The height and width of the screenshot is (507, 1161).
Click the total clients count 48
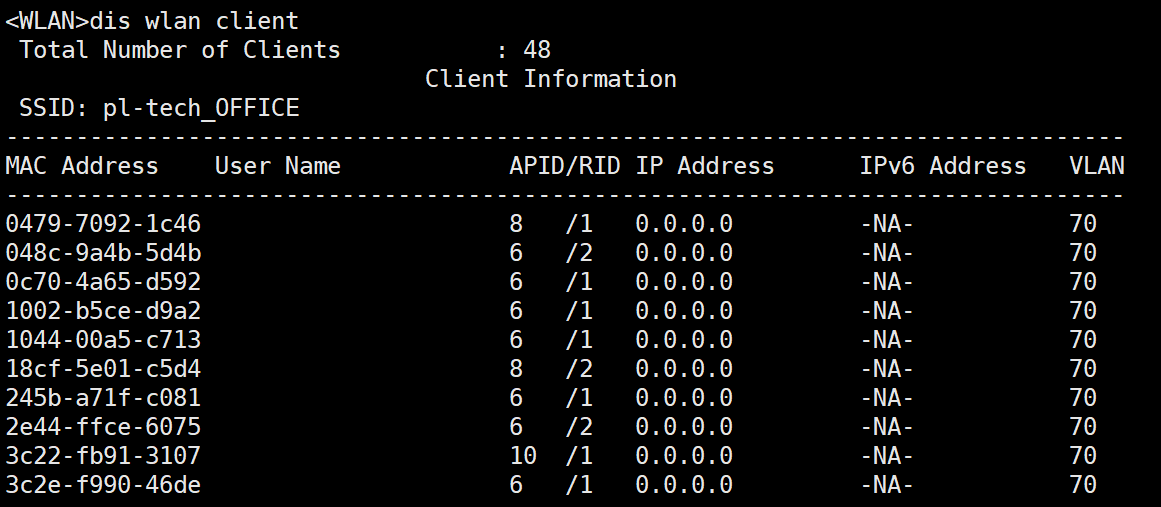point(537,50)
